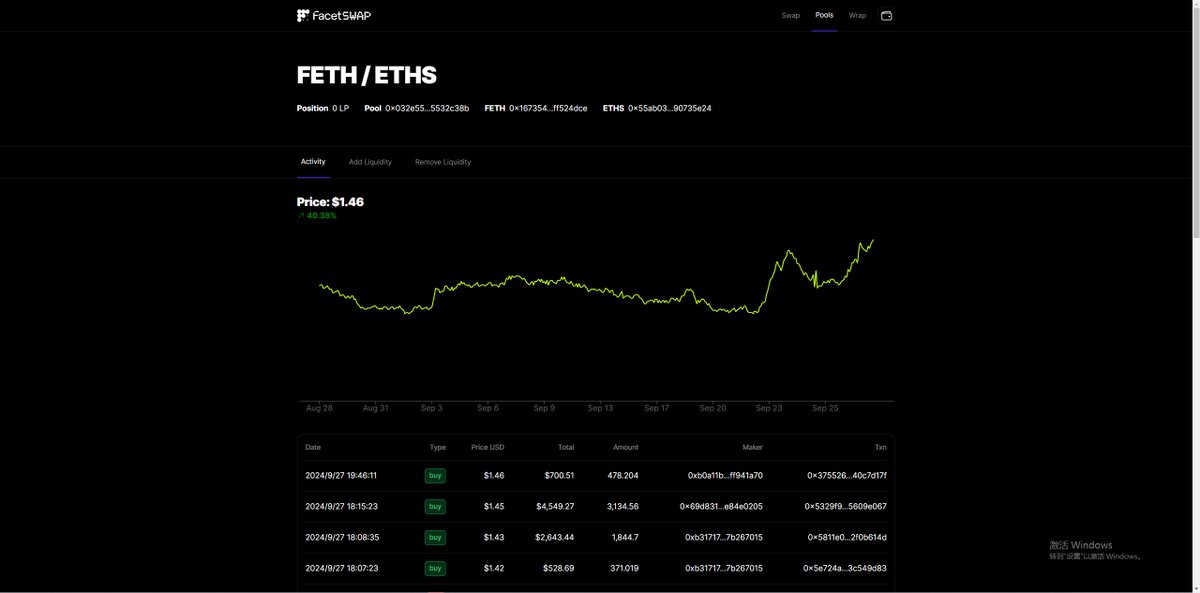
Task: Click the Price USD column header
Action: [487, 447]
